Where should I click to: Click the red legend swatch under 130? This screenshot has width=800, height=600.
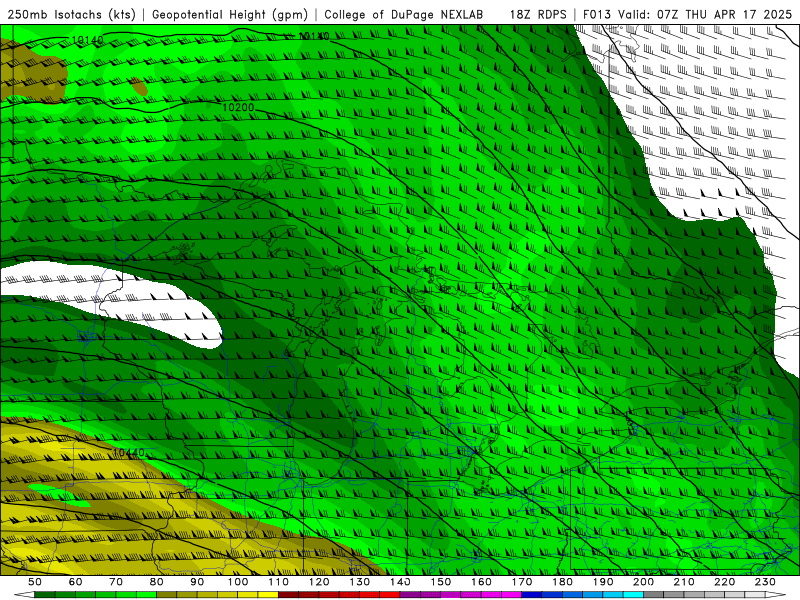[x=369, y=595]
